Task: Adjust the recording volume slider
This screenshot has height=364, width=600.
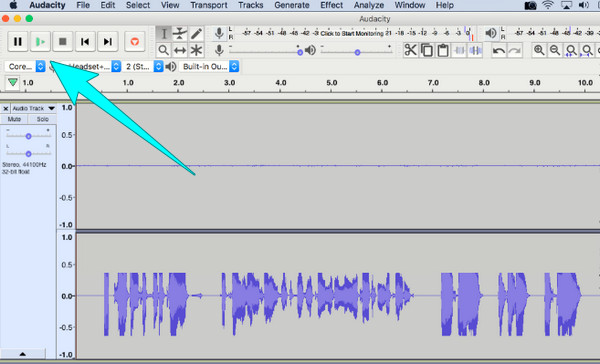Action: click(264, 51)
